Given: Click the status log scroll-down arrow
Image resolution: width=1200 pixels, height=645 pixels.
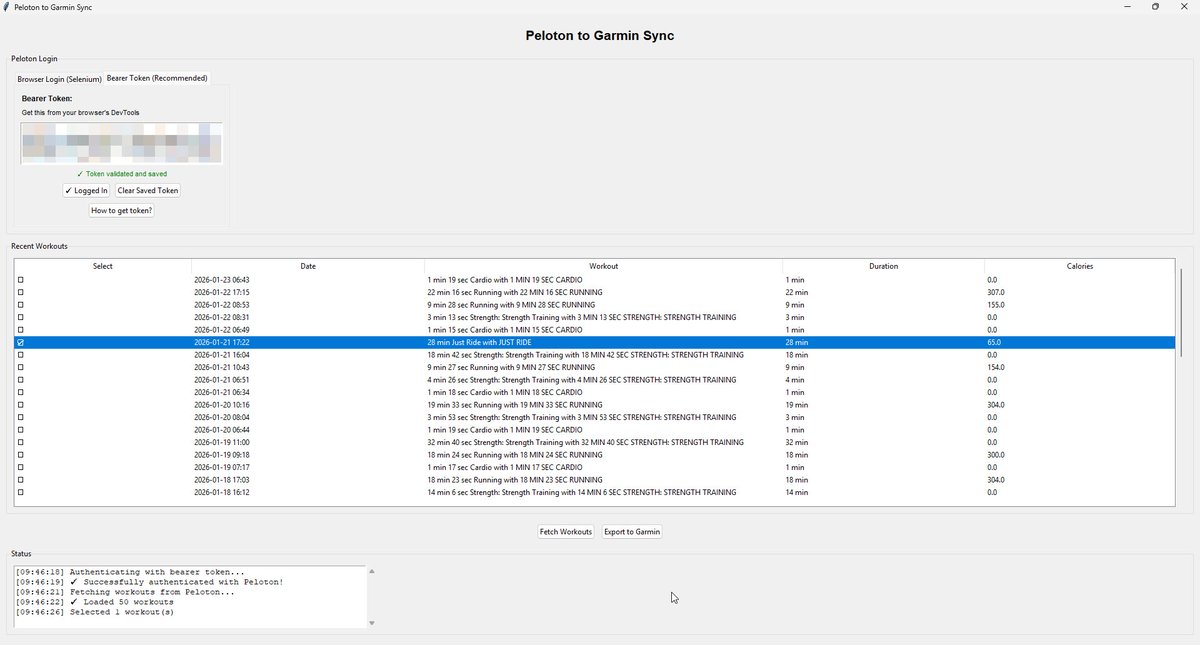Looking at the screenshot, I should pyautogui.click(x=372, y=623).
